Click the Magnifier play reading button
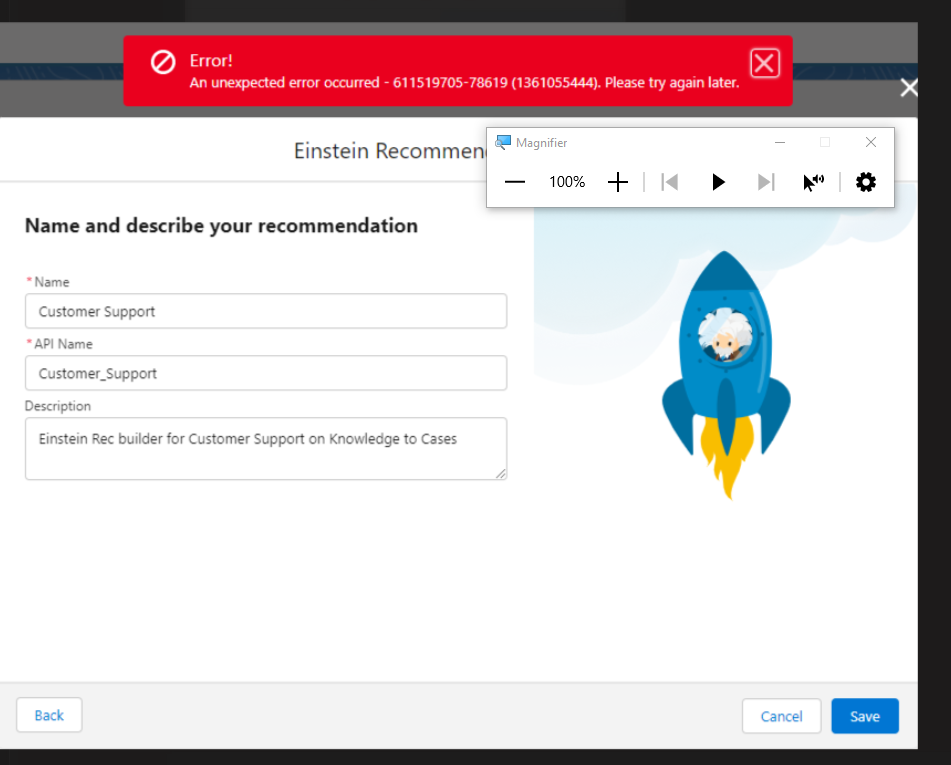This screenshot has height=765, width=951. pyautogui.click(x=717, y=182)
